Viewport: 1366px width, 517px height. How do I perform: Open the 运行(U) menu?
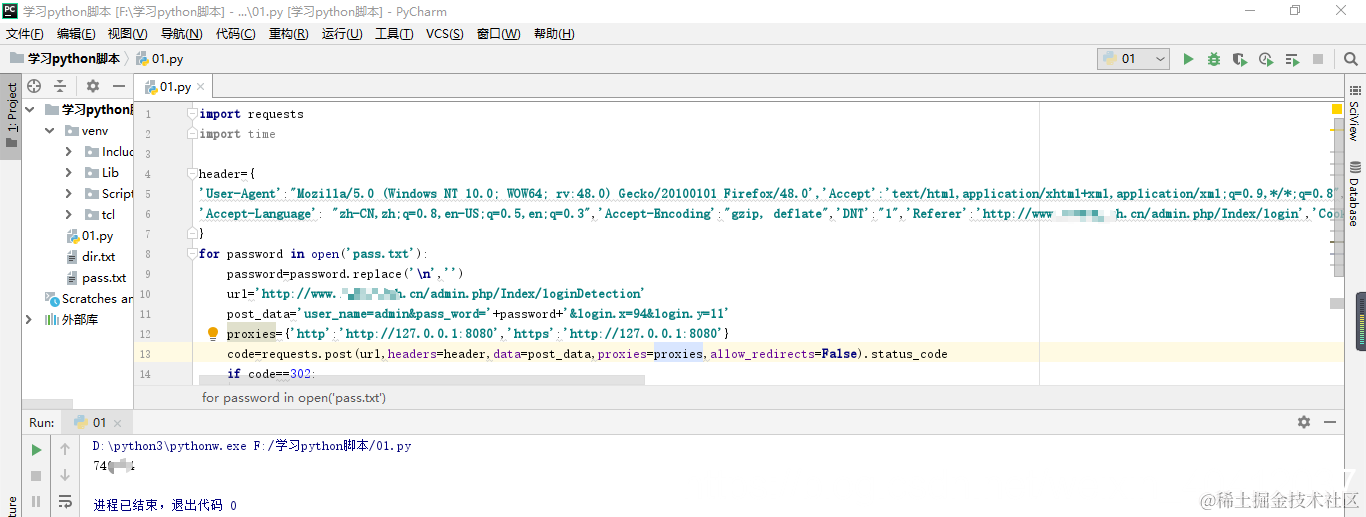coord(342,34)
